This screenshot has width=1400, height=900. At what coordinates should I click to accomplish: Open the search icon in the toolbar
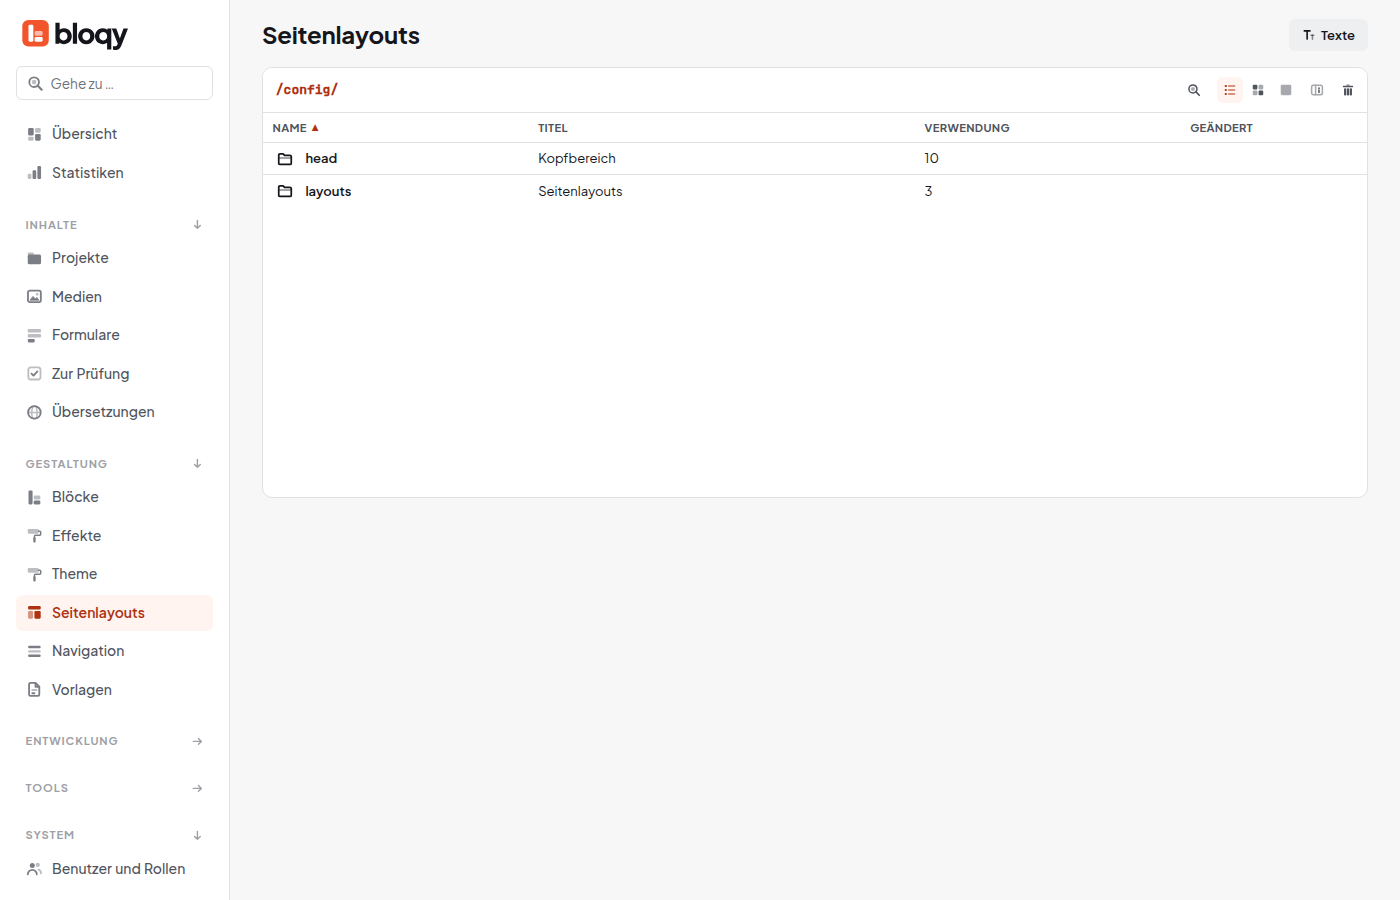(x=1194, y=90)
